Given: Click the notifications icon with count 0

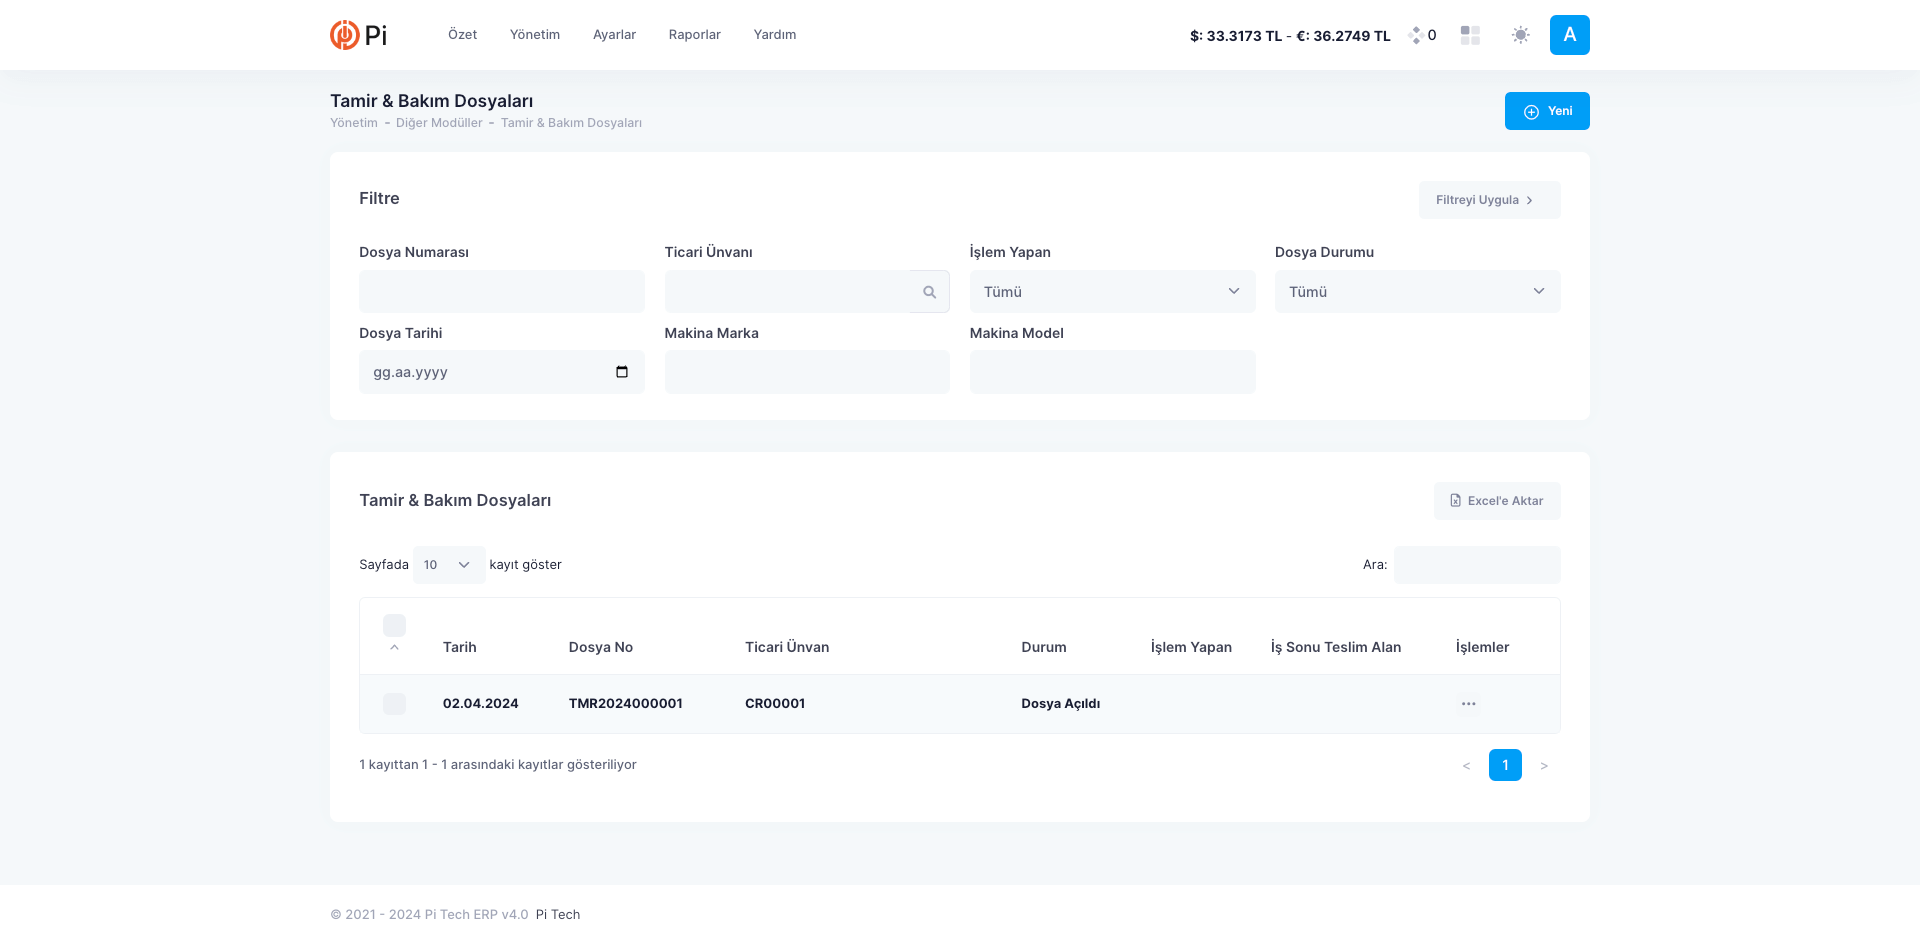Looking at the screenshot, I should [x=1422, y=35].
